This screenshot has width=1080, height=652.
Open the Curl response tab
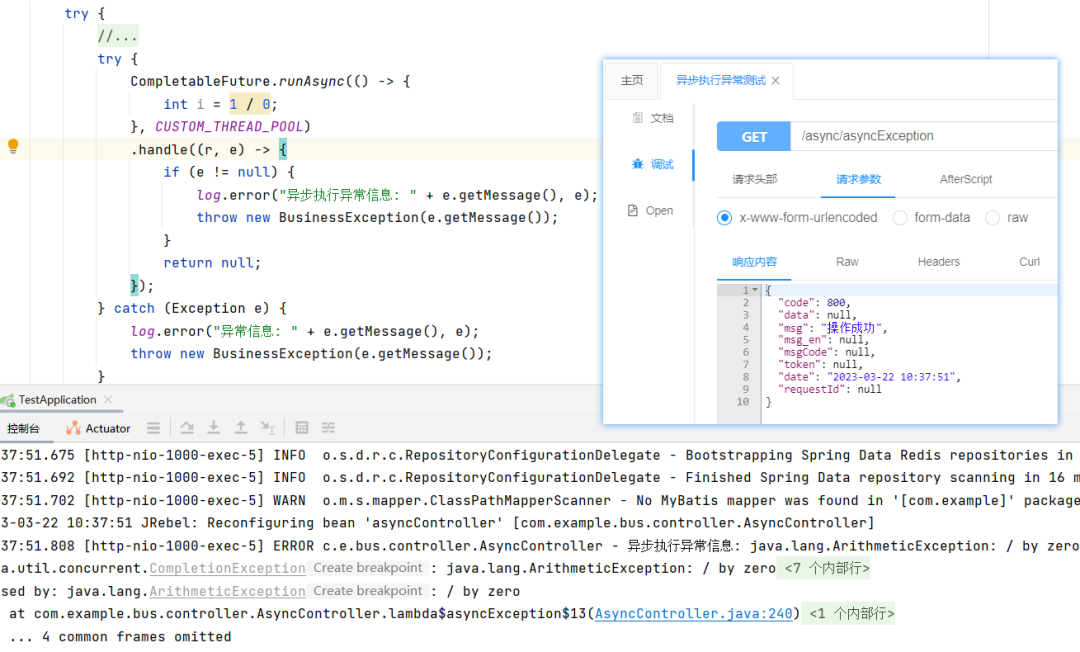[x=1029, y=262]
